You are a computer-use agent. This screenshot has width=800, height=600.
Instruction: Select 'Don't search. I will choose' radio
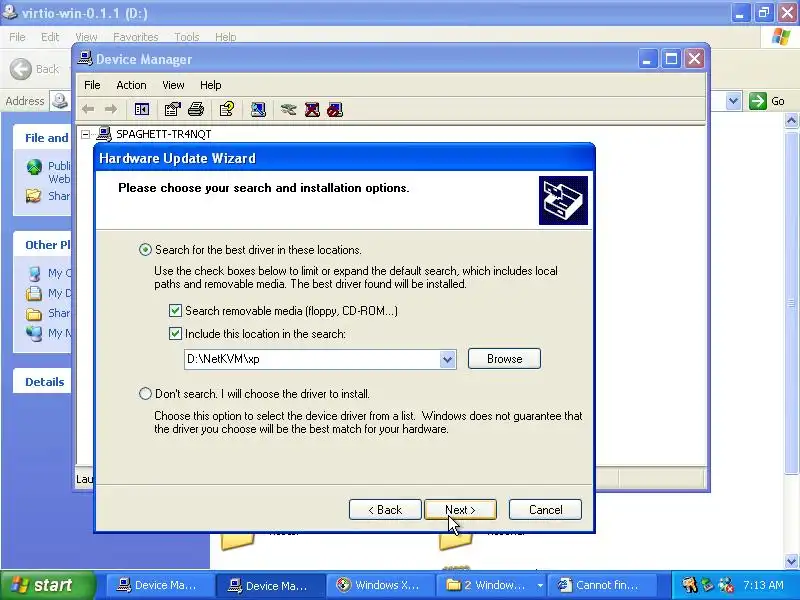pyautogui.click(x=145, y=393)
